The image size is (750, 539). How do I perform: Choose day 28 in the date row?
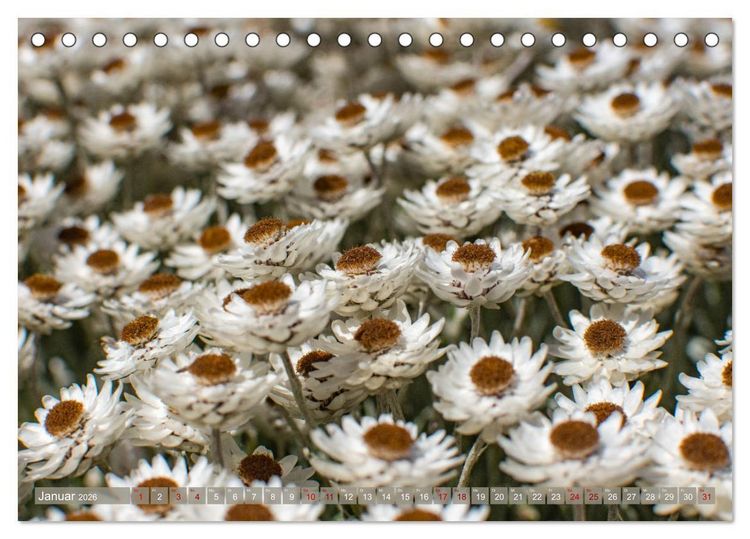click(x=651, y=496)
